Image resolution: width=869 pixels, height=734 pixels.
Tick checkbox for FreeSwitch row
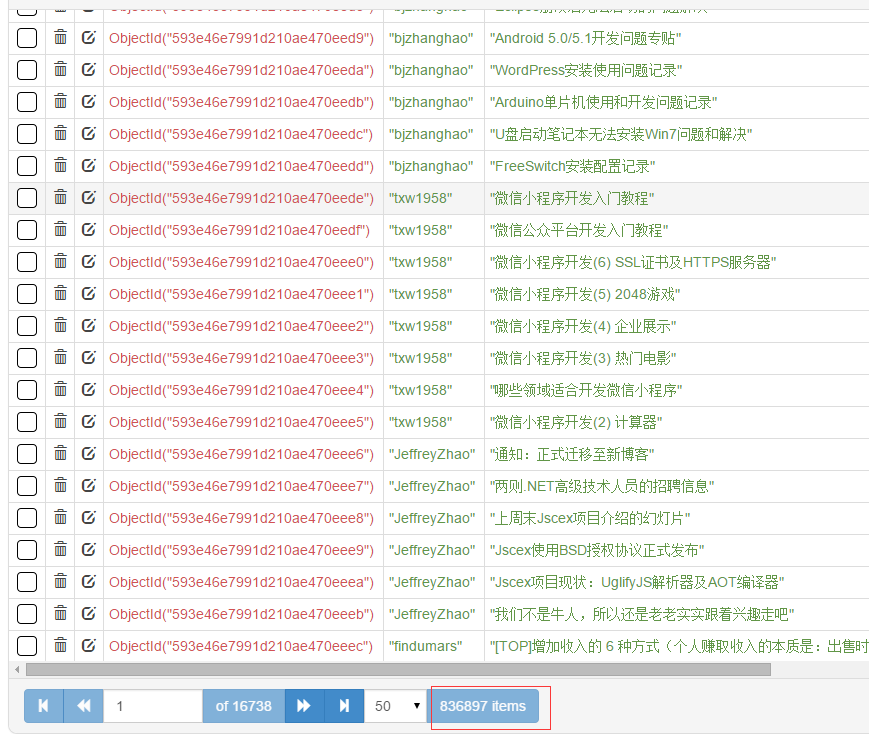(x=27, y=166)
